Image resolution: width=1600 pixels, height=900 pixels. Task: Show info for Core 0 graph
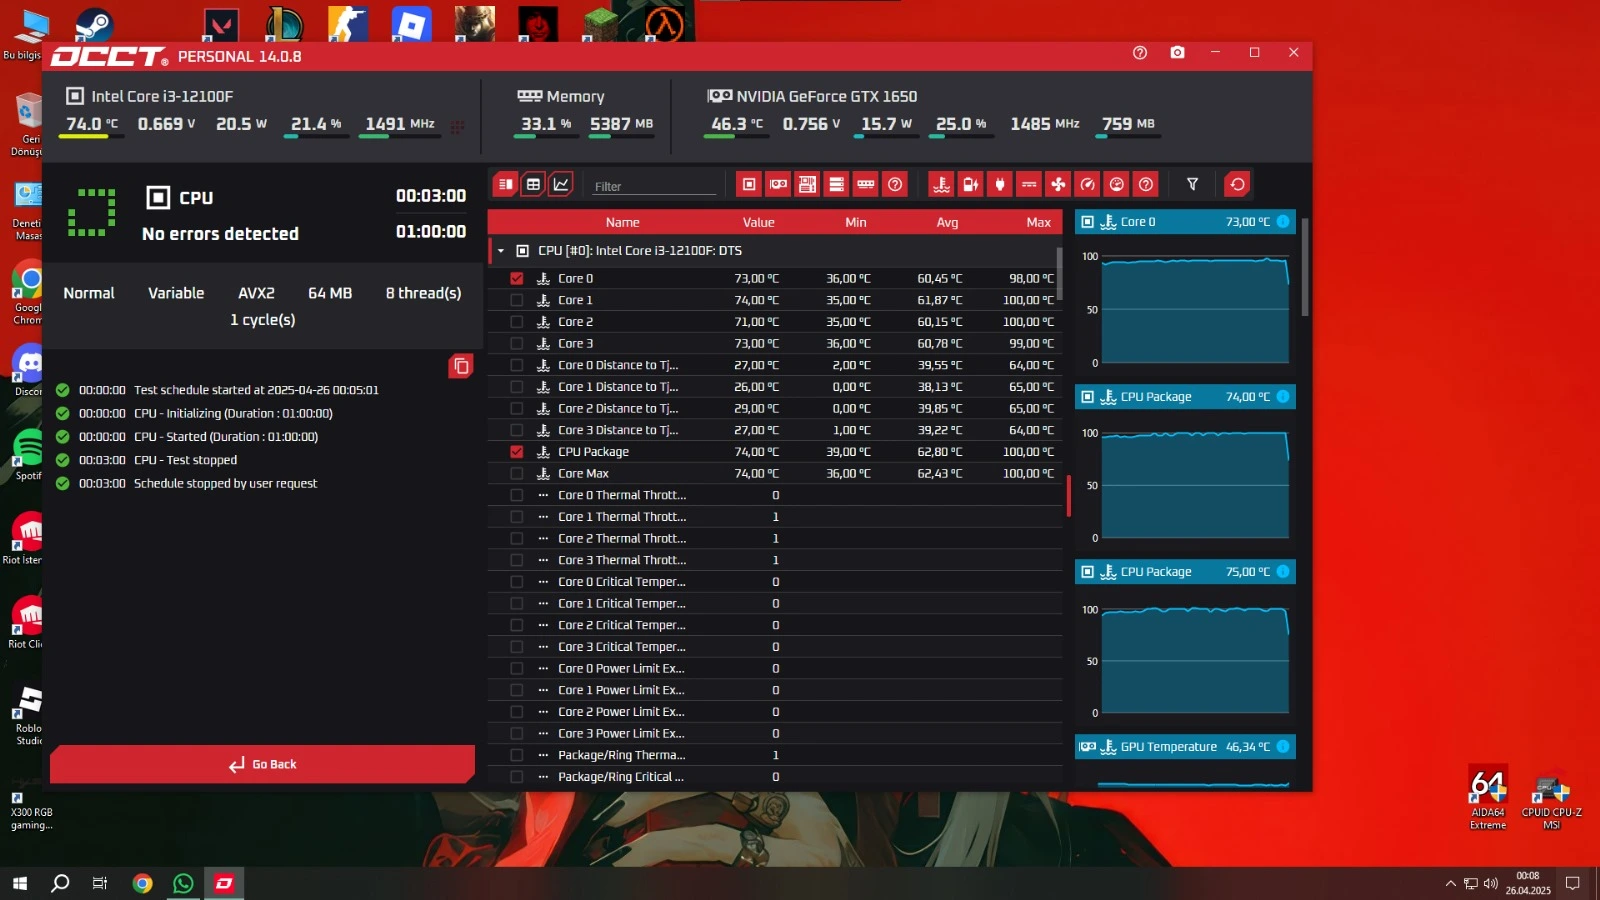[x=1283, y=222]
